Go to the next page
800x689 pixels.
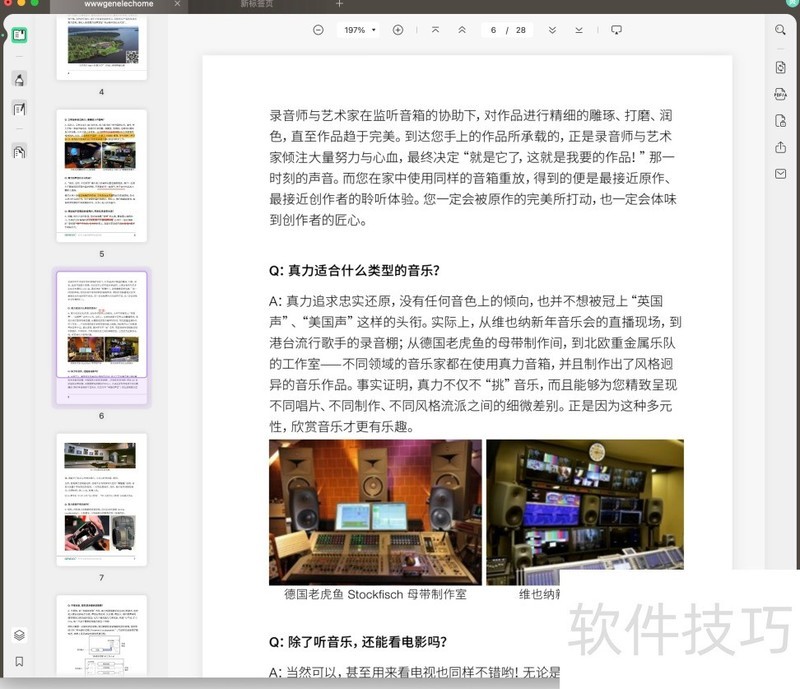tap(552, 30)
